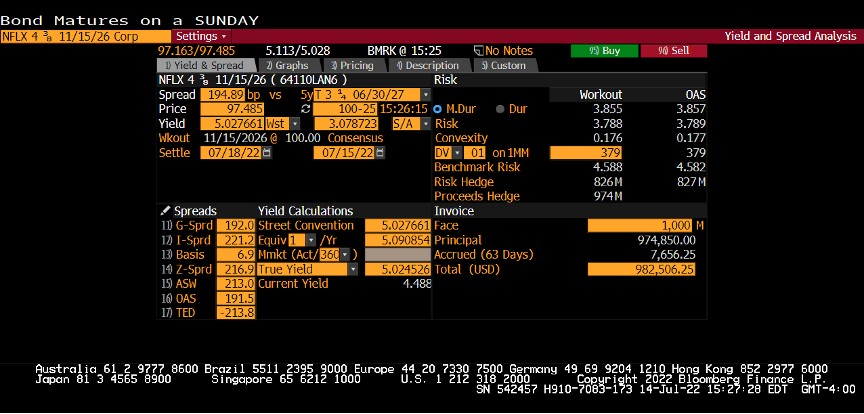The width and height of the screenshot is (864, 414).
Task: Click the Proceeds Hedge 974M value
Action: (608, 196)
